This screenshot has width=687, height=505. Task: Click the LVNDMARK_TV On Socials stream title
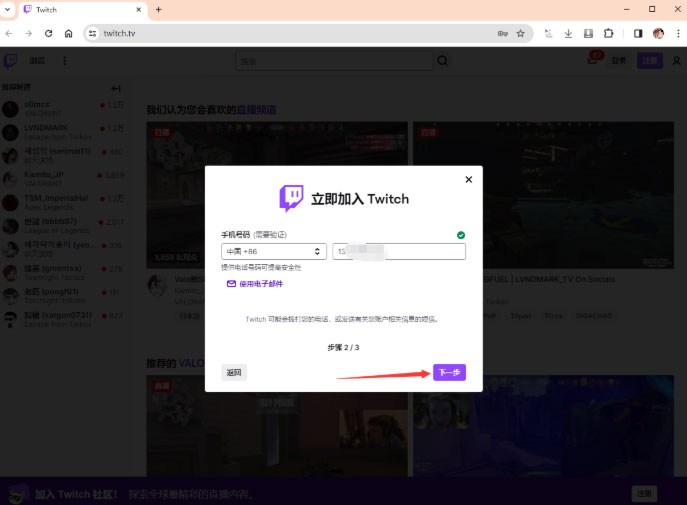pos(549,279)
